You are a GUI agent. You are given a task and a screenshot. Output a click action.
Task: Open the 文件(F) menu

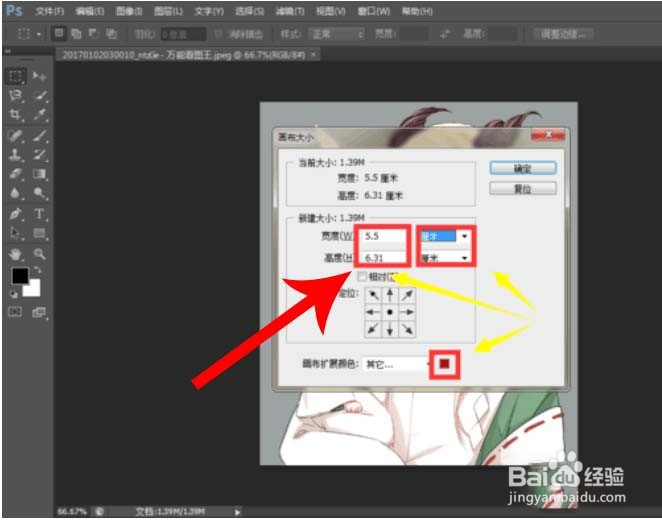coord(49,11)
